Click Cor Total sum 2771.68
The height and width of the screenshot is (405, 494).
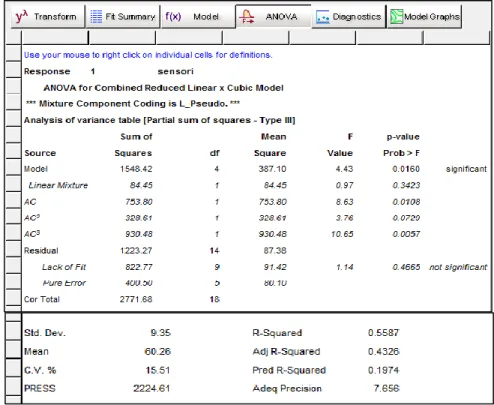pos(136,299)
